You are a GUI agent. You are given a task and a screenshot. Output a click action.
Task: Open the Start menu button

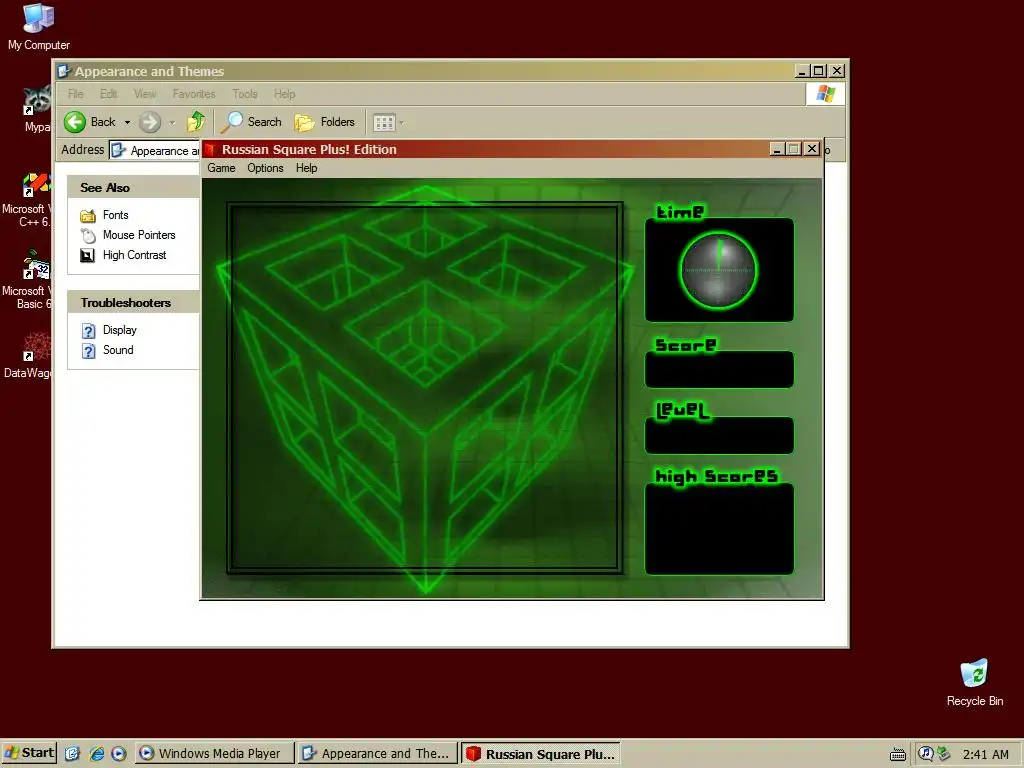pyautogui.click(x=29, y=753)
